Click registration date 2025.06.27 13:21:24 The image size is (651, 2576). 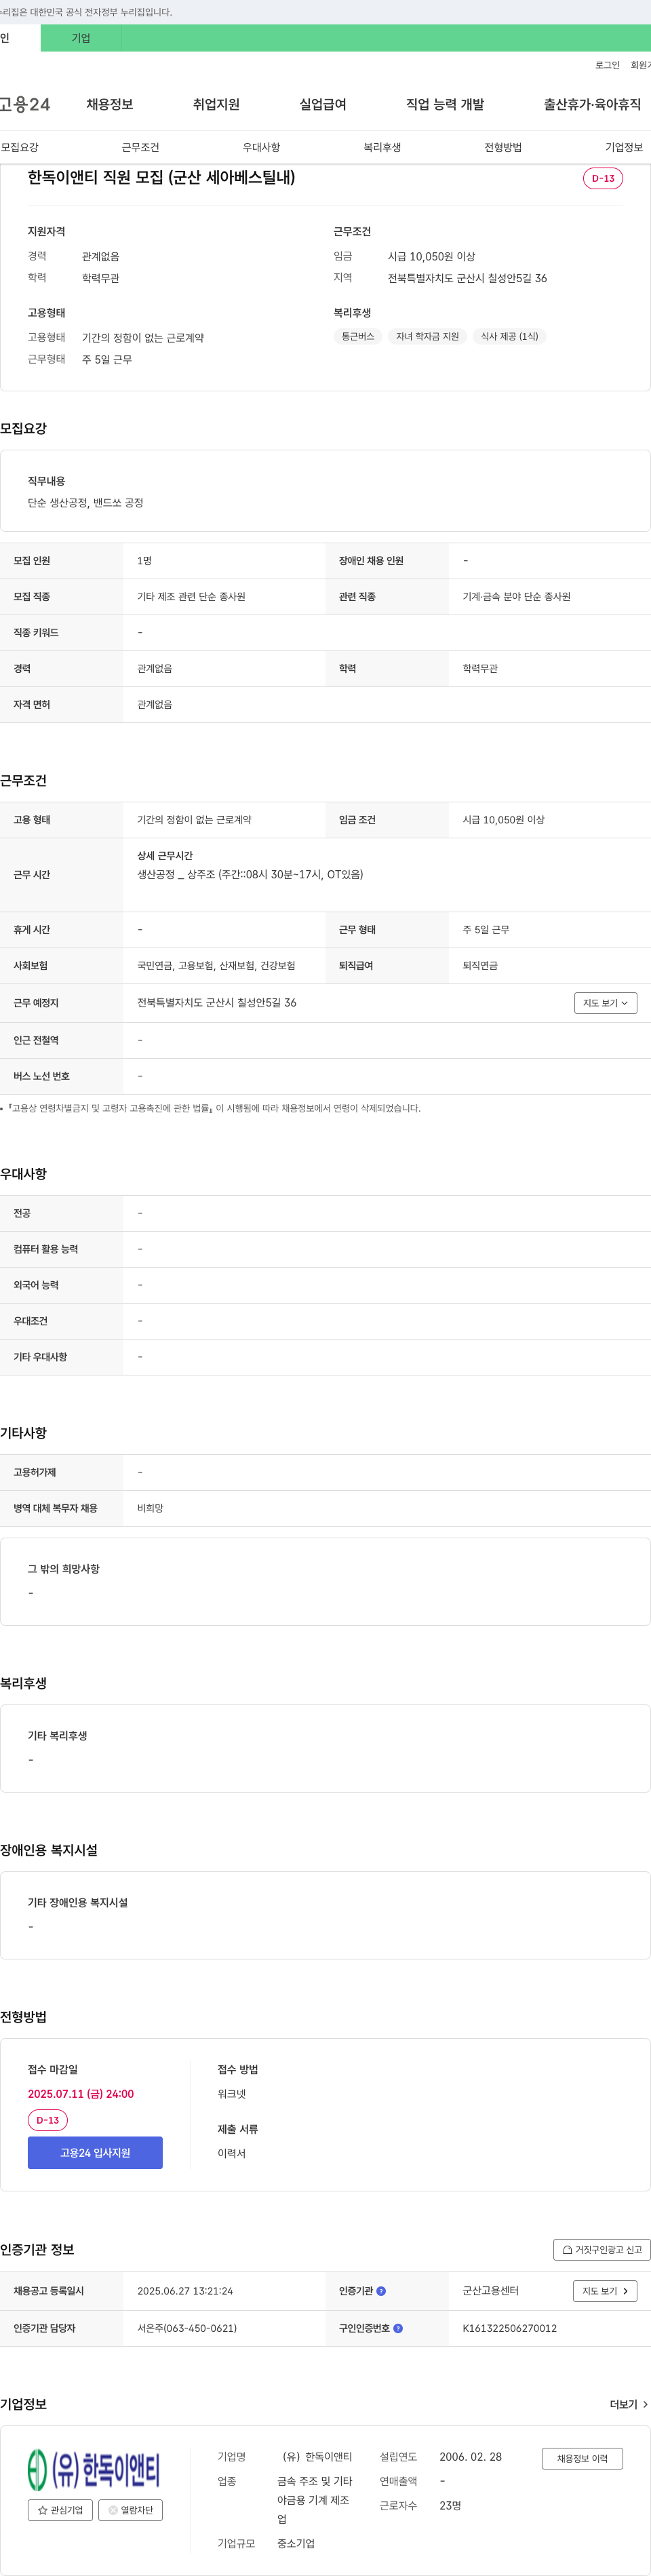185,2291
